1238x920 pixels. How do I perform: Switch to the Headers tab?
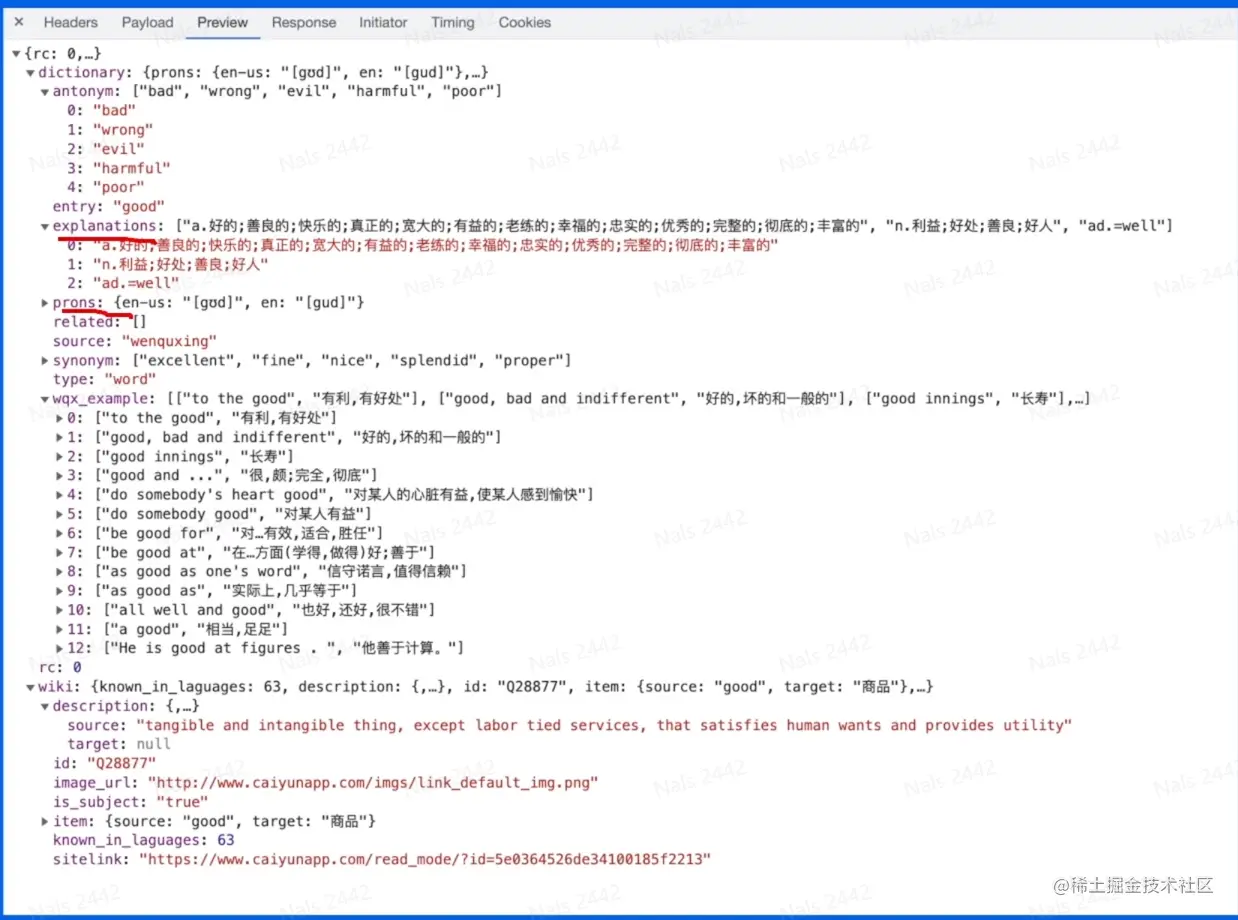click(x=71, y=22)
